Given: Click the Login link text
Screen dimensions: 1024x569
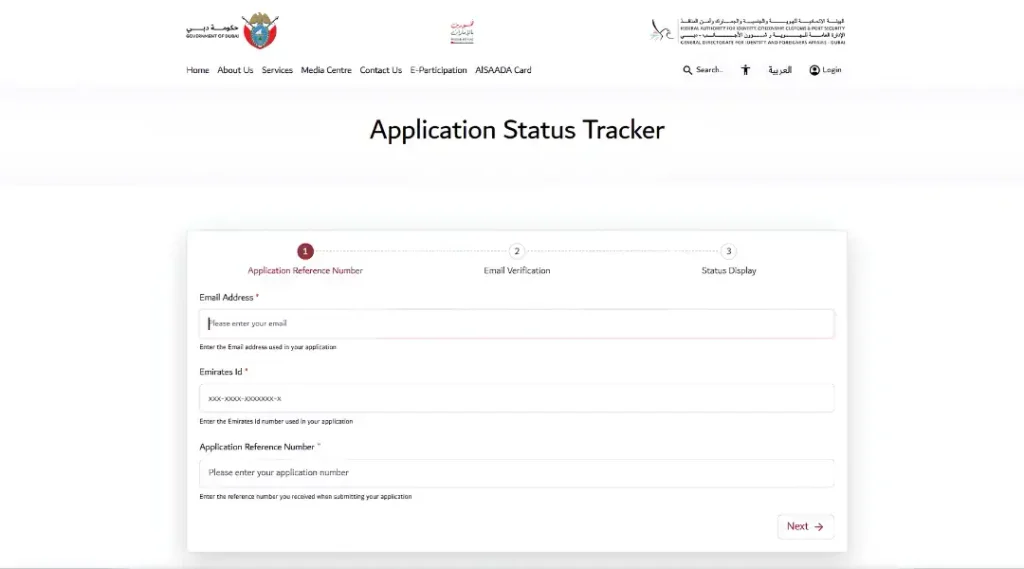Looking at the screenshot, I should tap(831, 70).
